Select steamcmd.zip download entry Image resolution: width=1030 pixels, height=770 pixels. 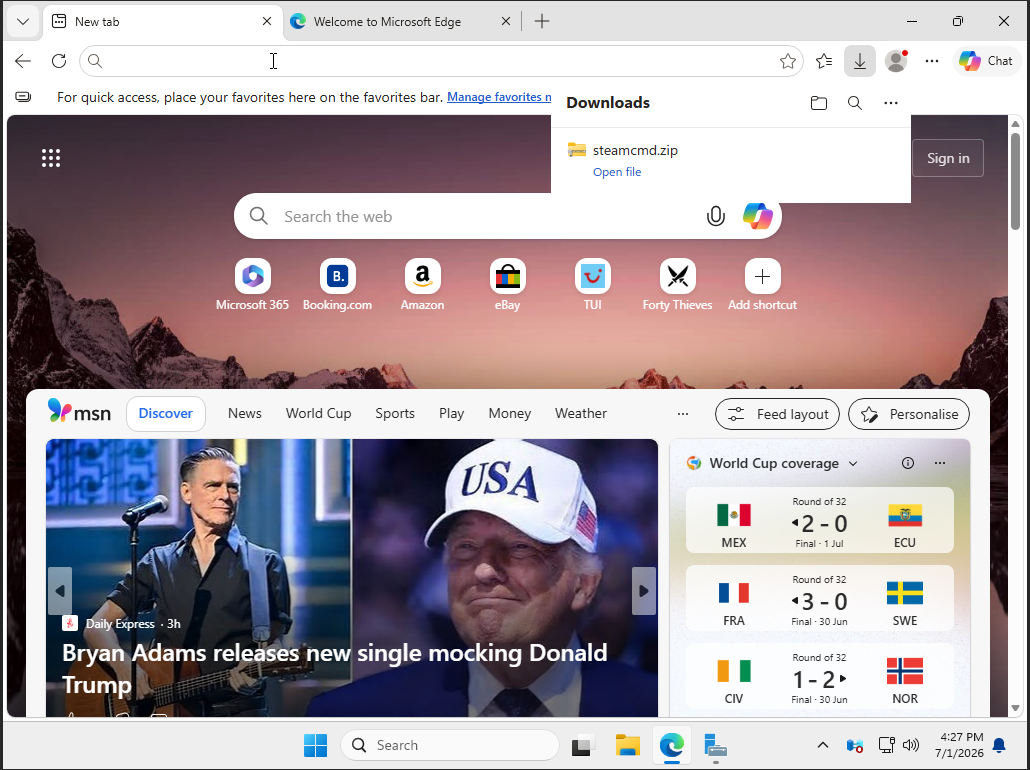point(730,160)
